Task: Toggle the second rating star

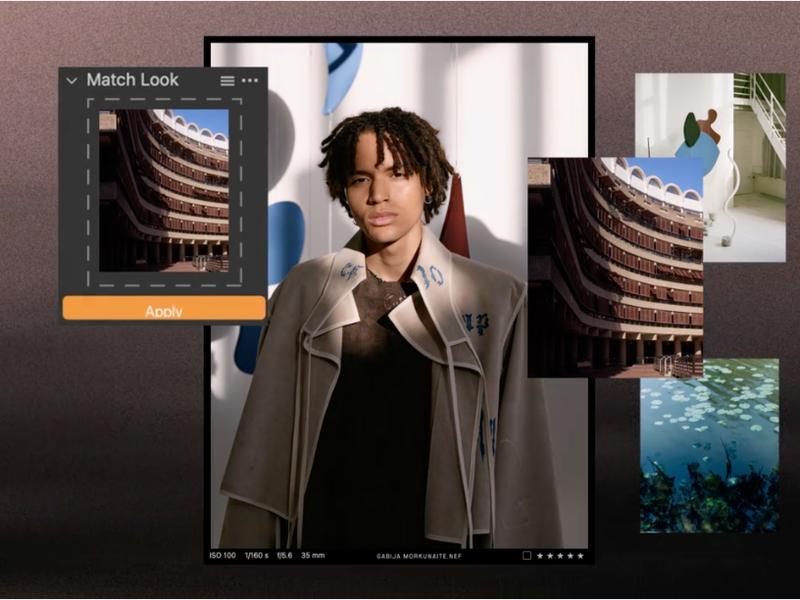Action: tap(550, 555)
